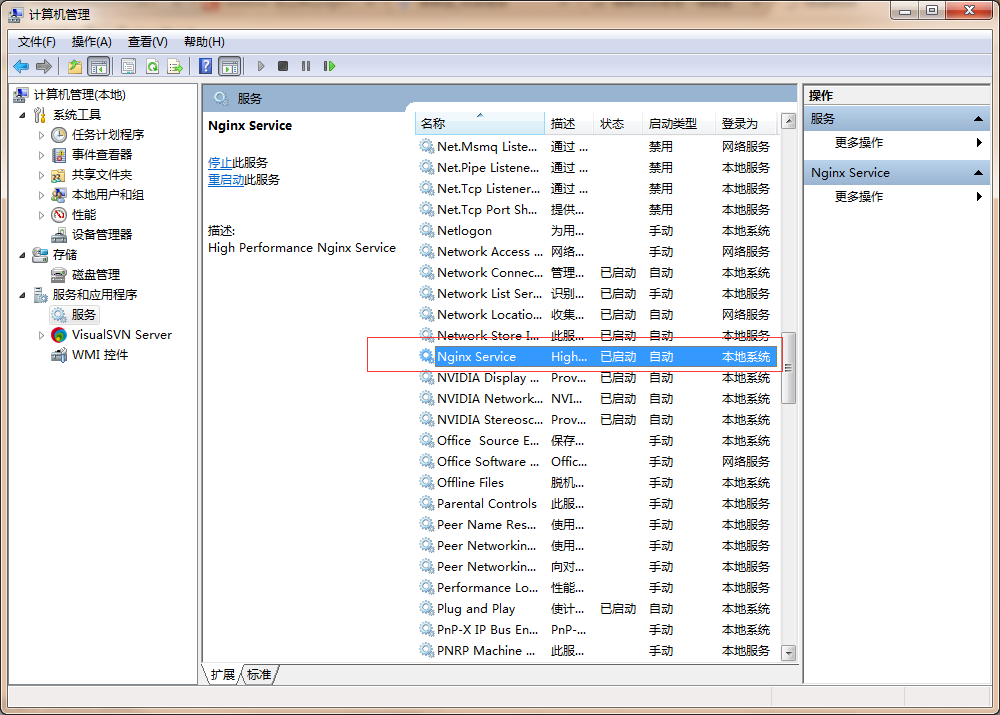Click the Export list toolbar icon
Image resolution: width=1000 pixels, height=715 pixels.
tap(175, 66)
